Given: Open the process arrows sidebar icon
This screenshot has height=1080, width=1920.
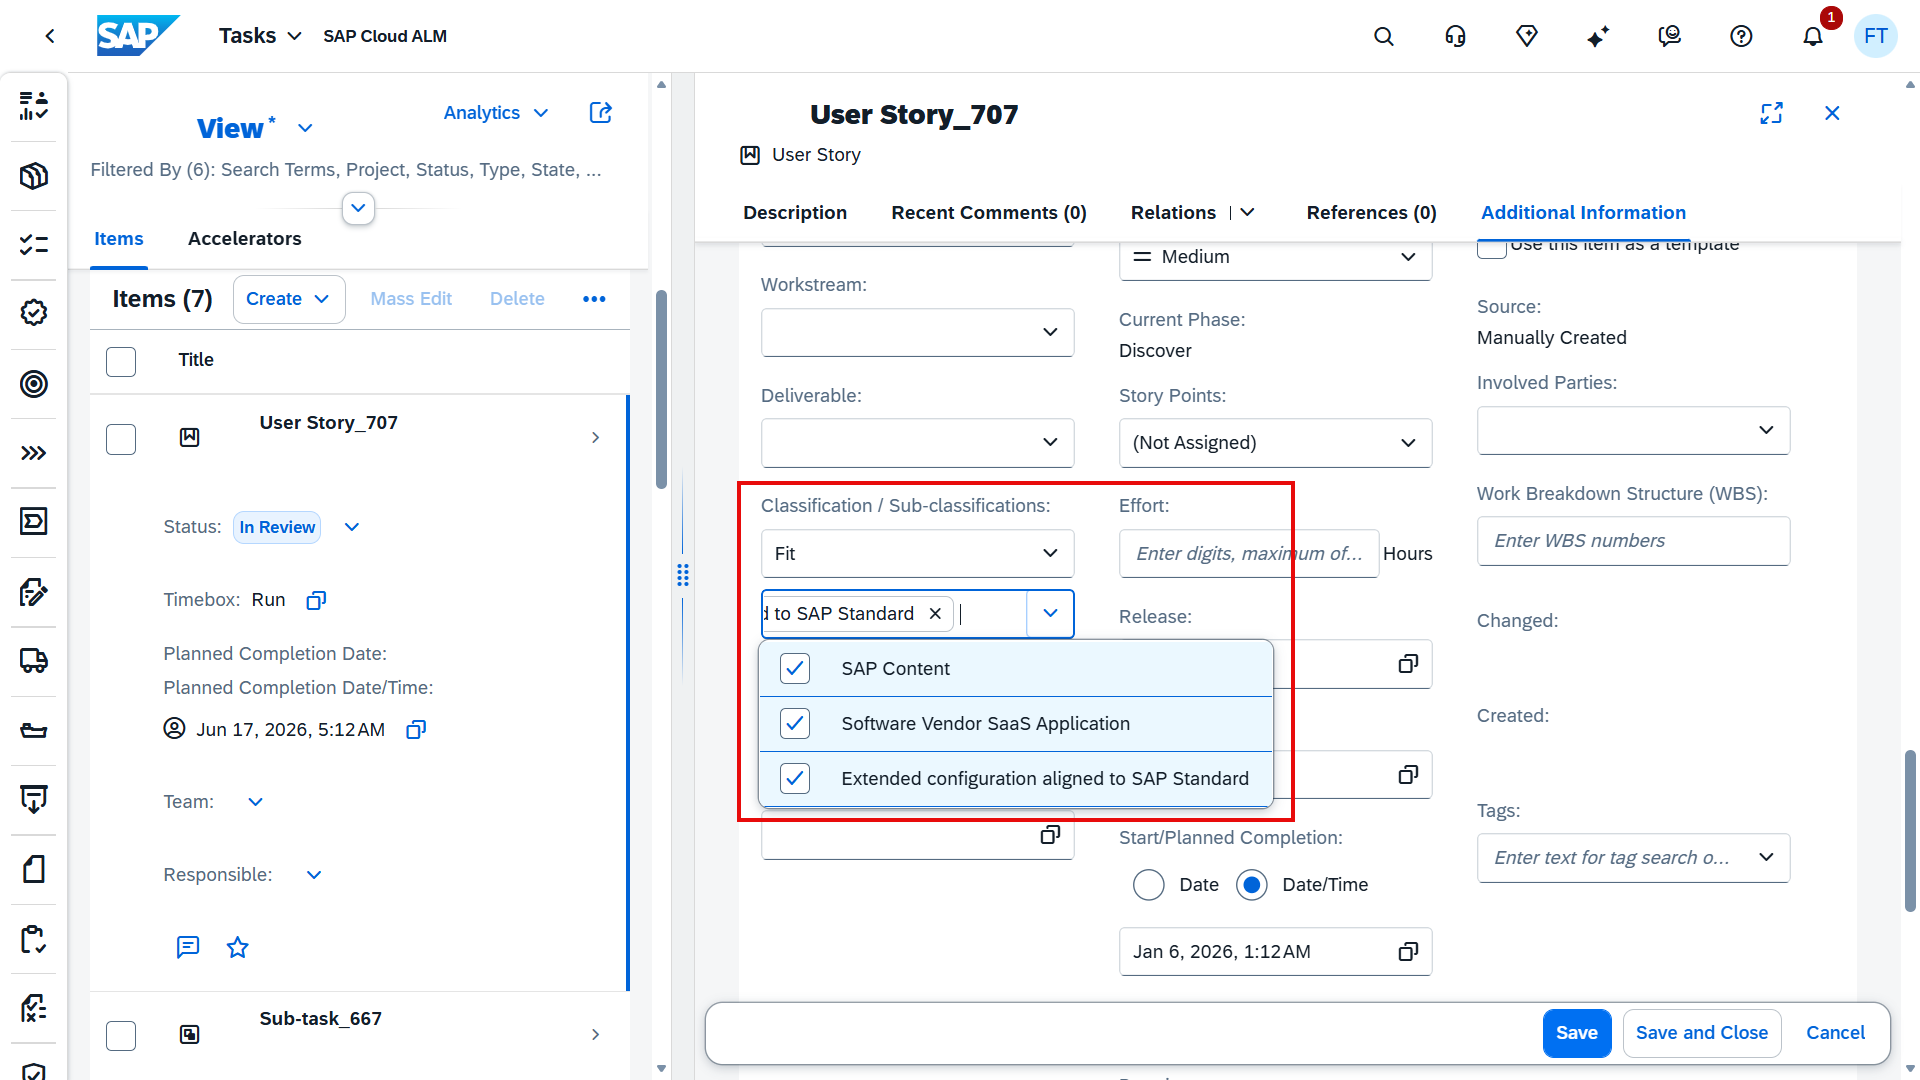Looking at the screenshot, I should pyautogui.click(x=34, y=453).
